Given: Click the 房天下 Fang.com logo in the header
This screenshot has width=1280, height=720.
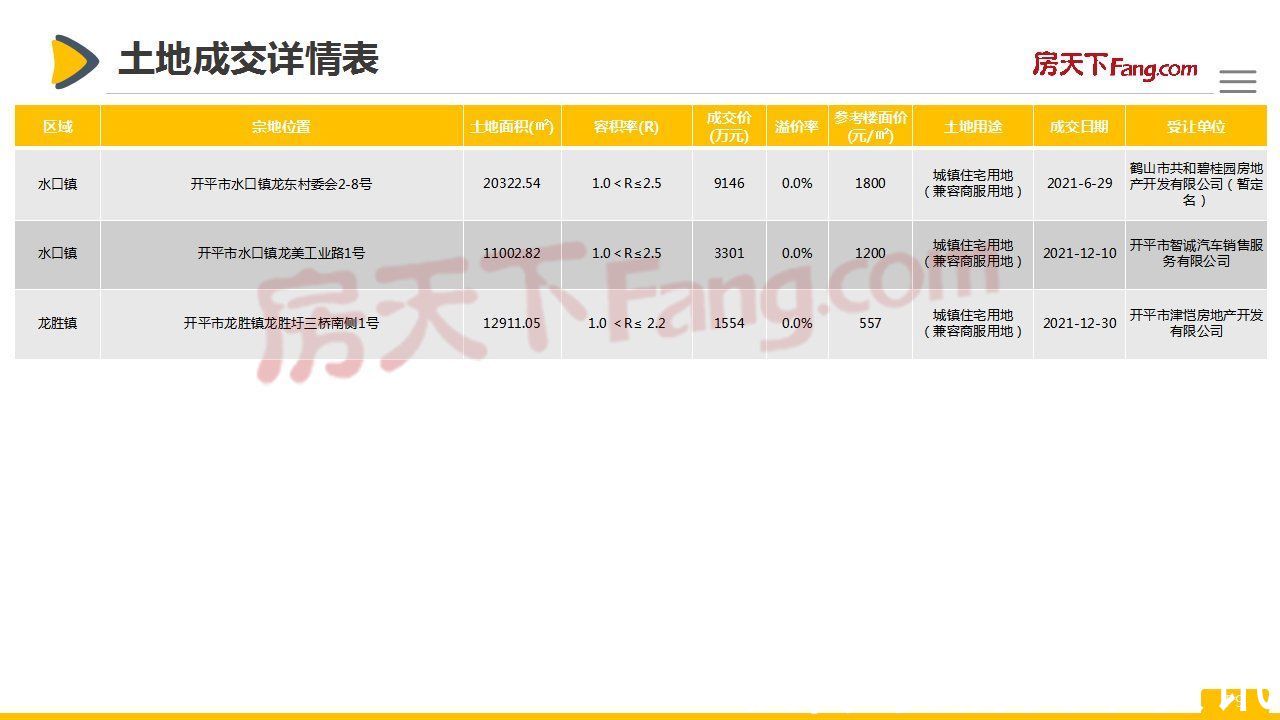Looking at the screenshot, I should (x=1115, y=66).
